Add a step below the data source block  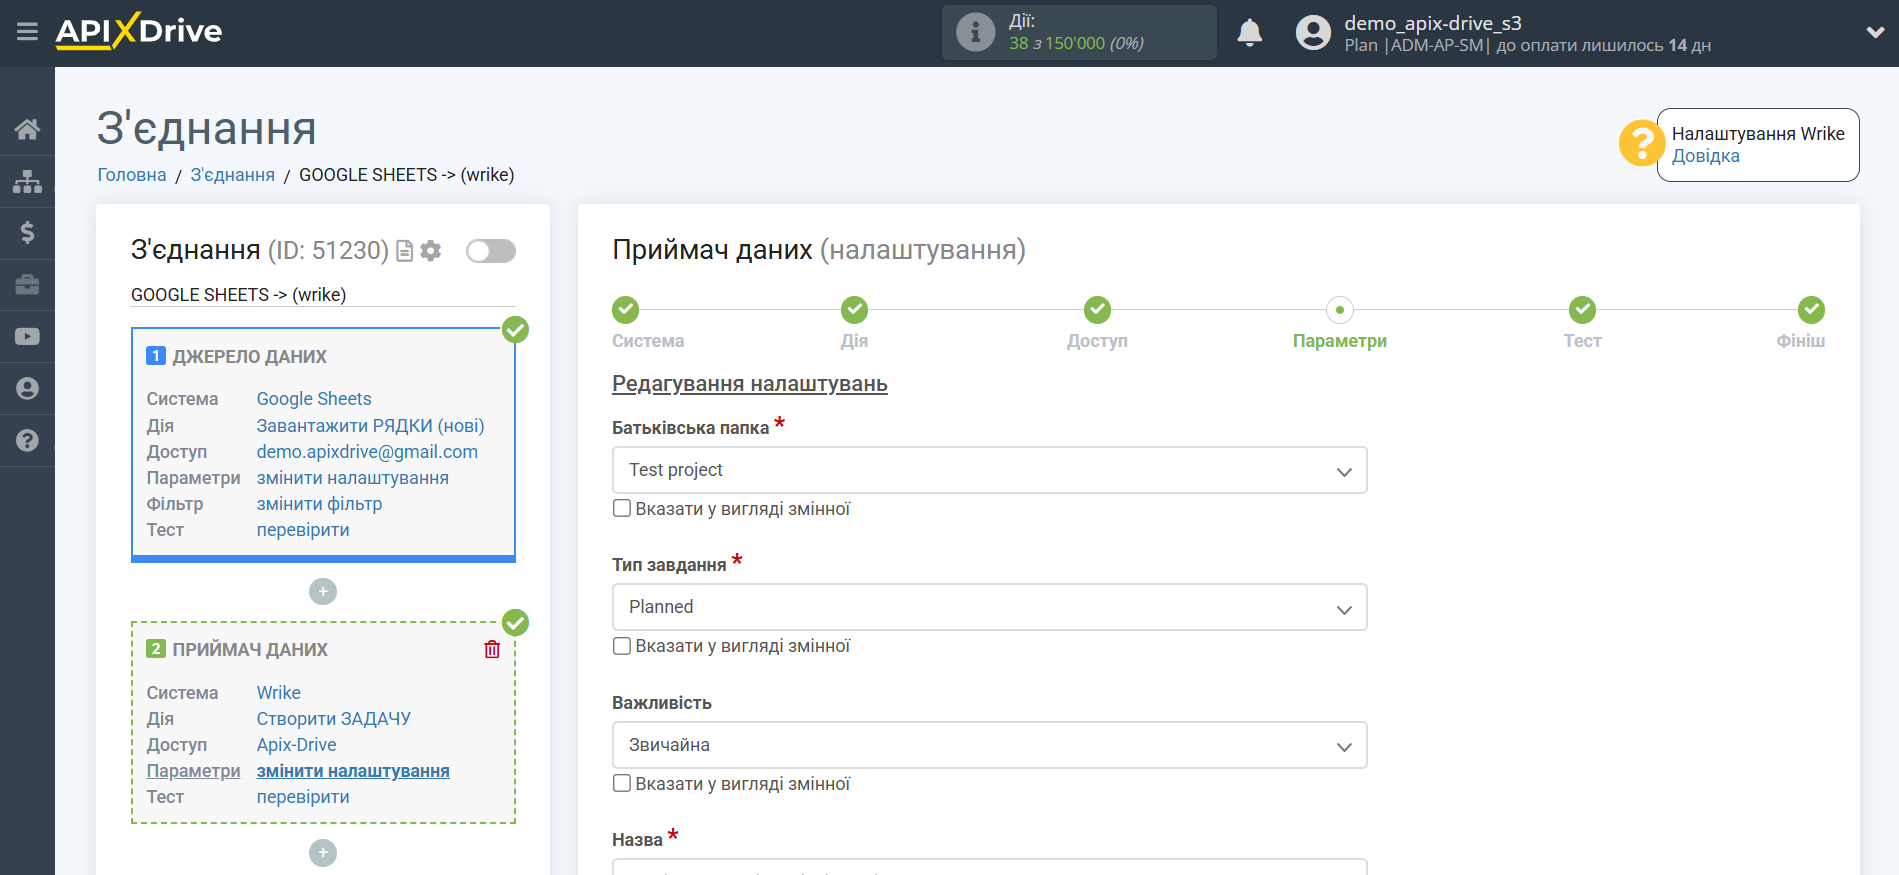click(x=323, y=592)
